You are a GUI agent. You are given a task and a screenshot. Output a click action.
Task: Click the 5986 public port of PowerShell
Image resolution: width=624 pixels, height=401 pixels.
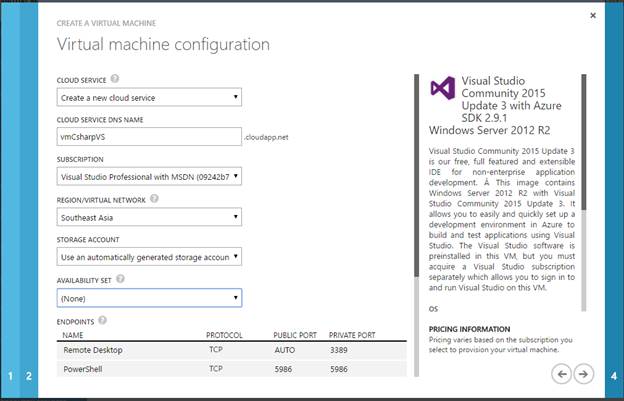tap(283, 369)
